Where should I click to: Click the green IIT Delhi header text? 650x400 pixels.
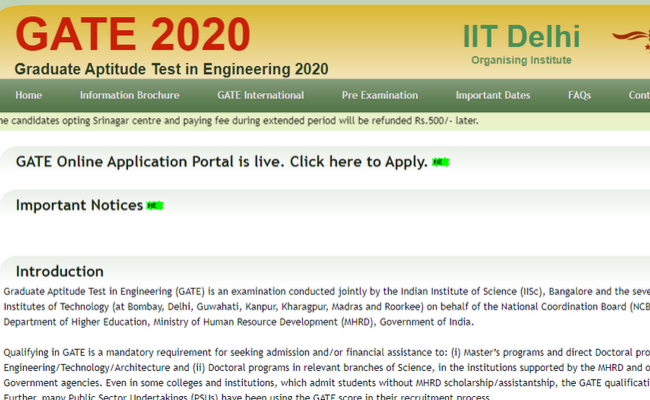520,37
